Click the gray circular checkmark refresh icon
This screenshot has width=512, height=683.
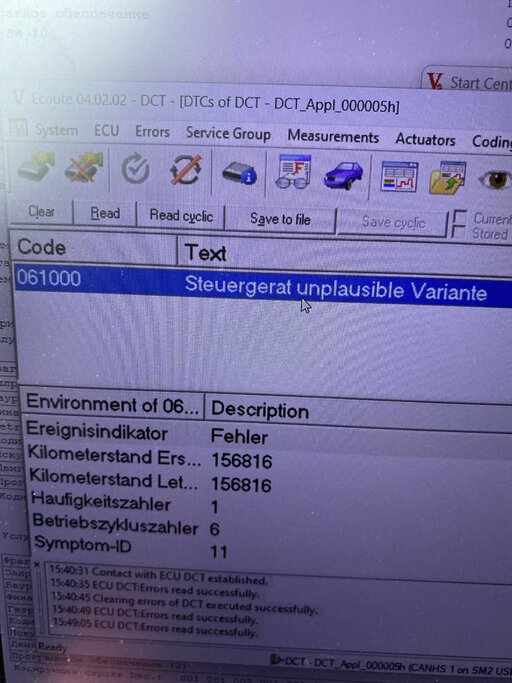[x=136, y=169]
